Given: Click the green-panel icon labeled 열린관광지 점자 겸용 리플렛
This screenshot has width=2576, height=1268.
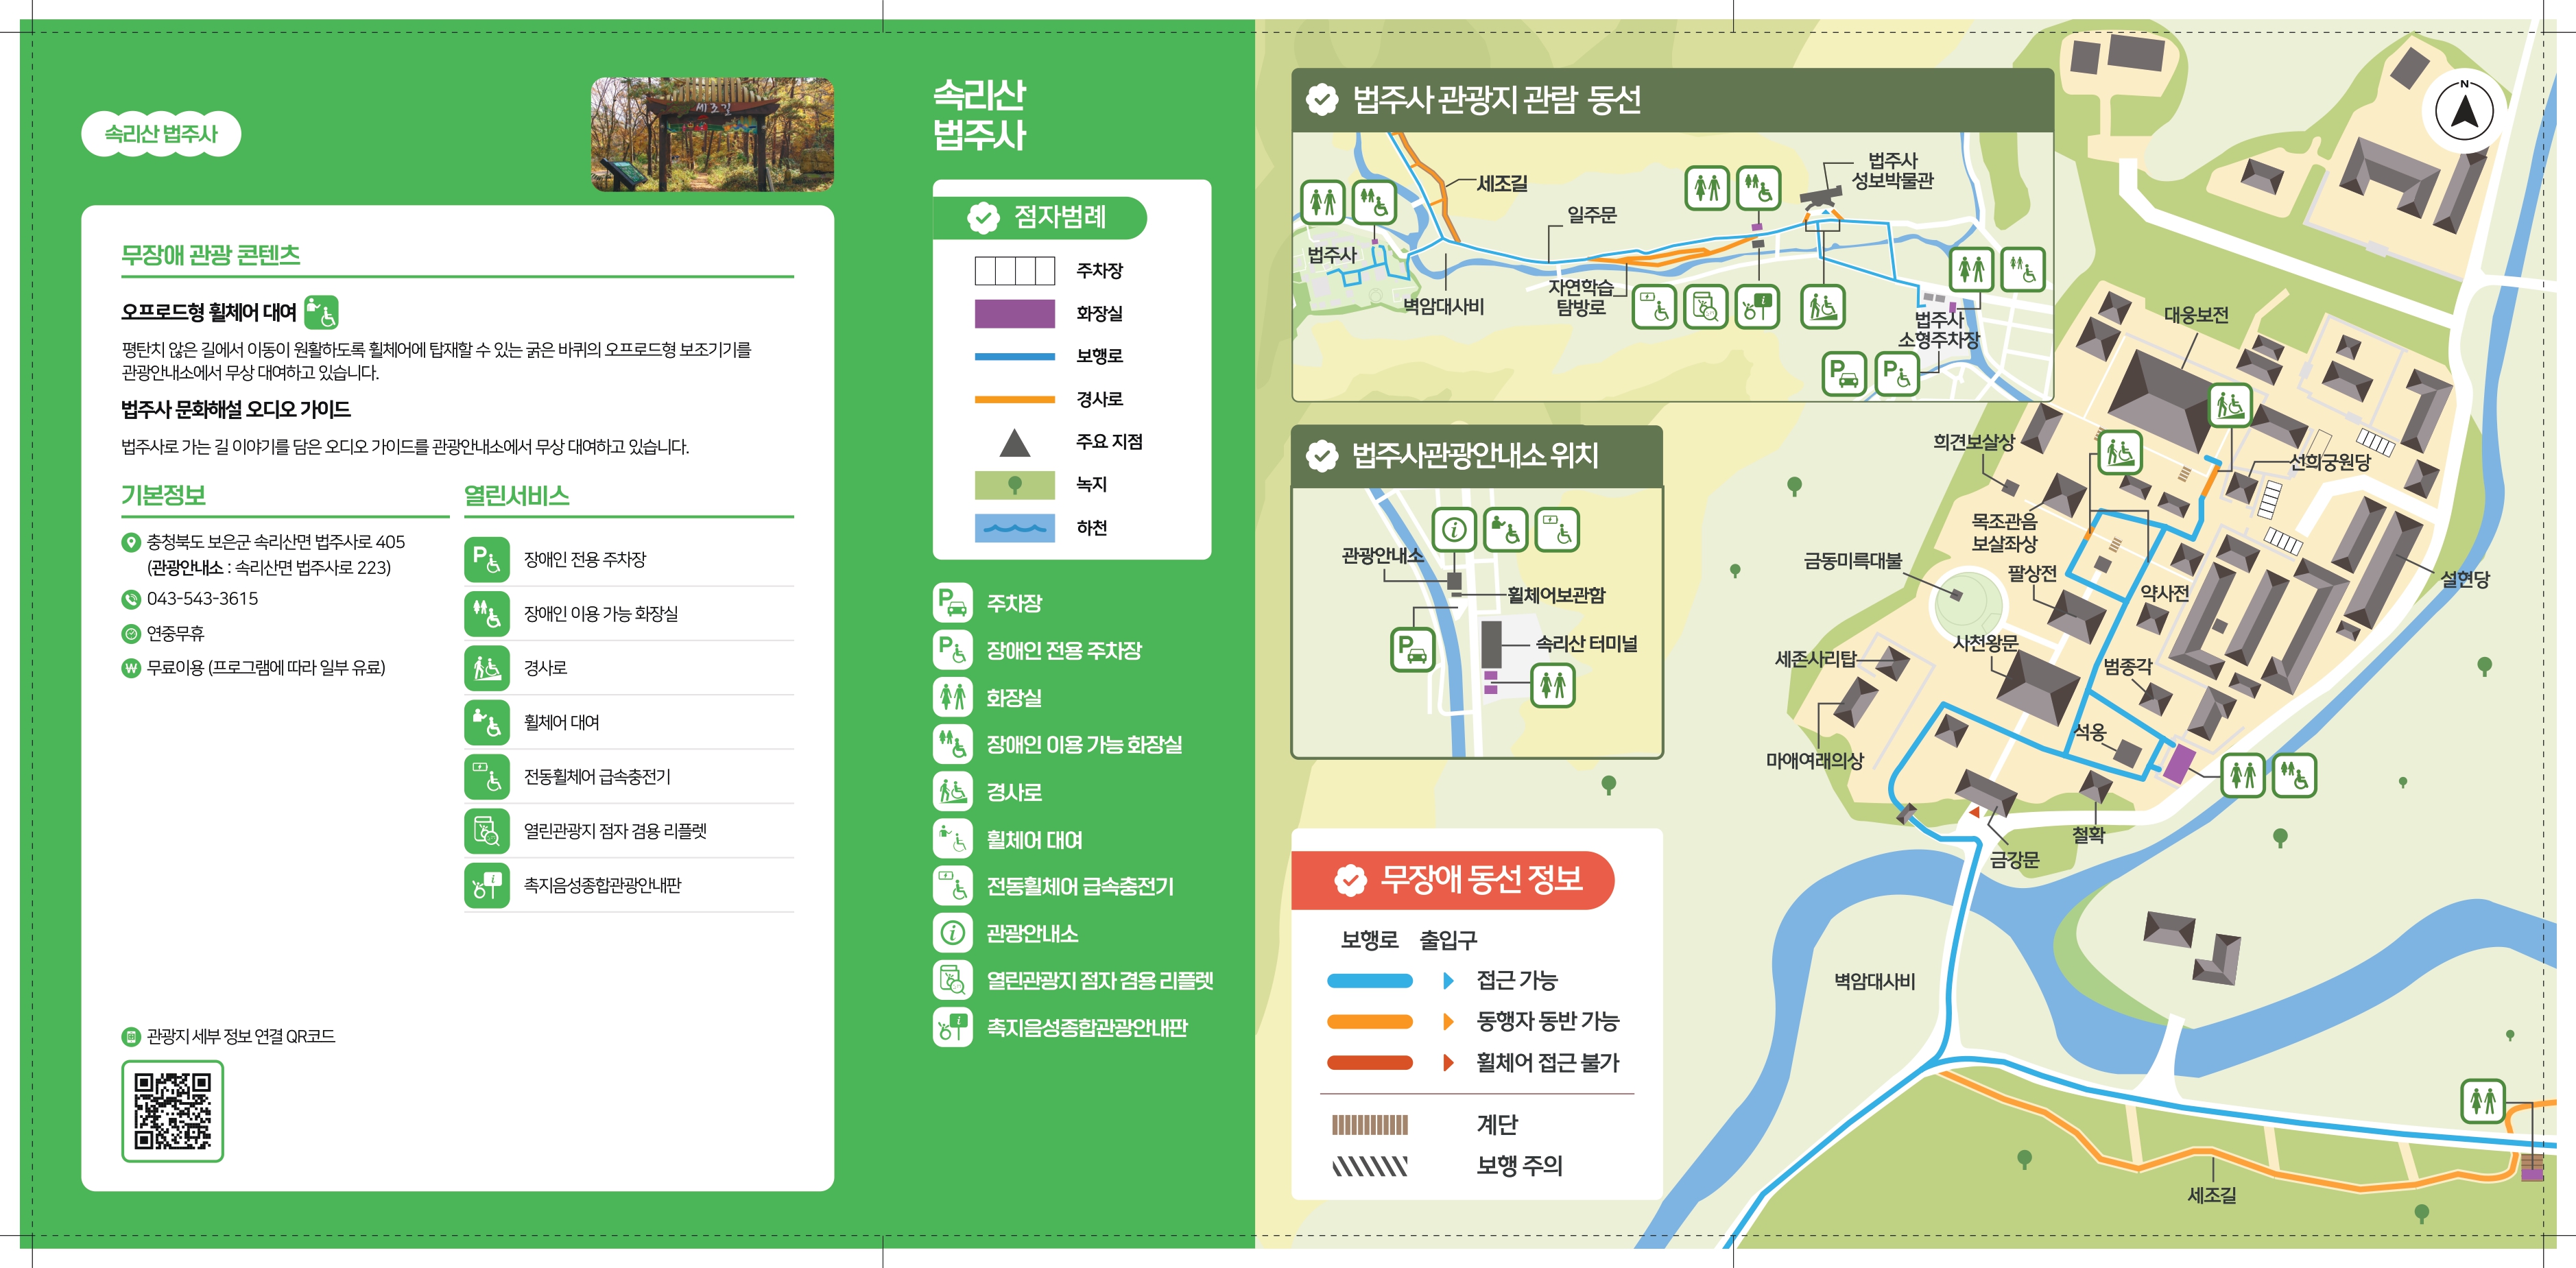Looking at the screenshot, I should pyautogui.click(x=952, y=980).
